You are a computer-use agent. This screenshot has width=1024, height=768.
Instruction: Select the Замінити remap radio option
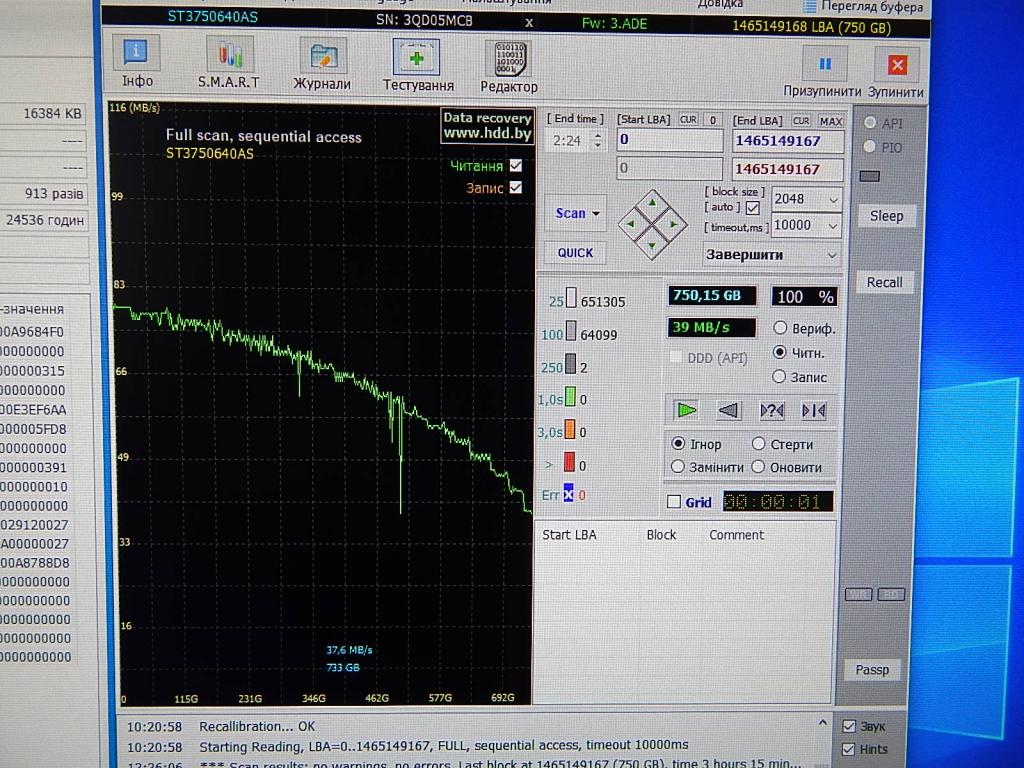tap(678, 466)
